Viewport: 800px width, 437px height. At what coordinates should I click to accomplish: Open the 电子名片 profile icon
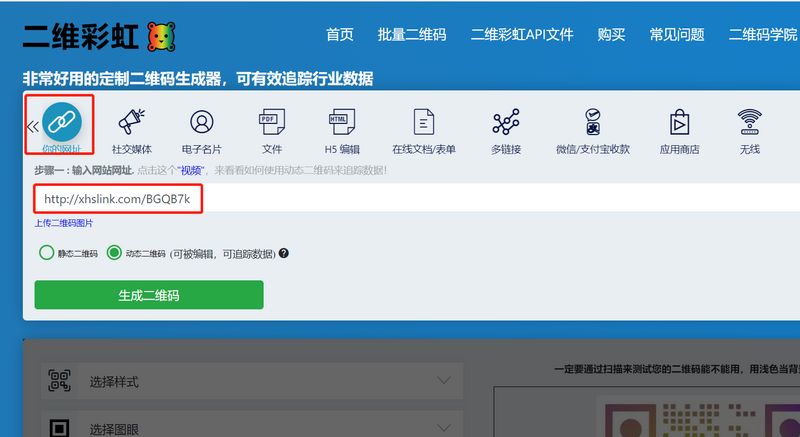[x=202, y=122]
